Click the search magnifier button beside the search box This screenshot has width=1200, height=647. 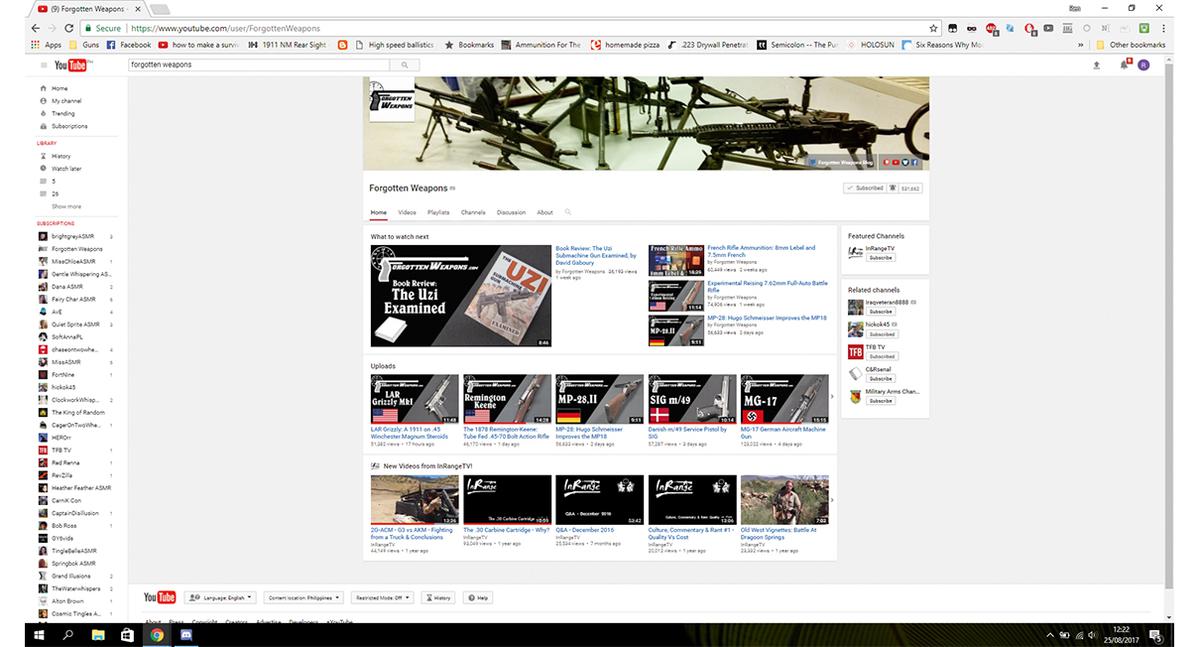[x=405, y=65]
